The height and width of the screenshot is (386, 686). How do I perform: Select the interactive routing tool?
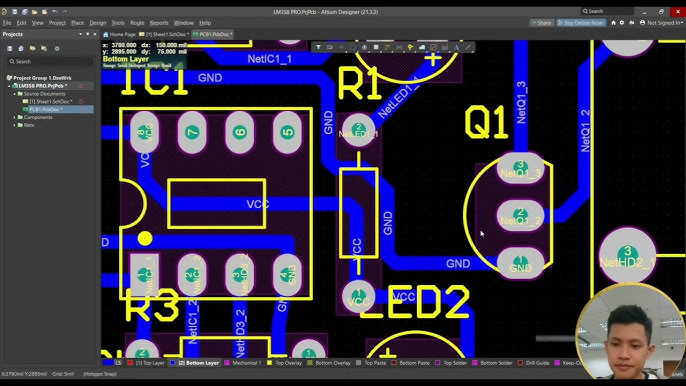coord(388,47)
